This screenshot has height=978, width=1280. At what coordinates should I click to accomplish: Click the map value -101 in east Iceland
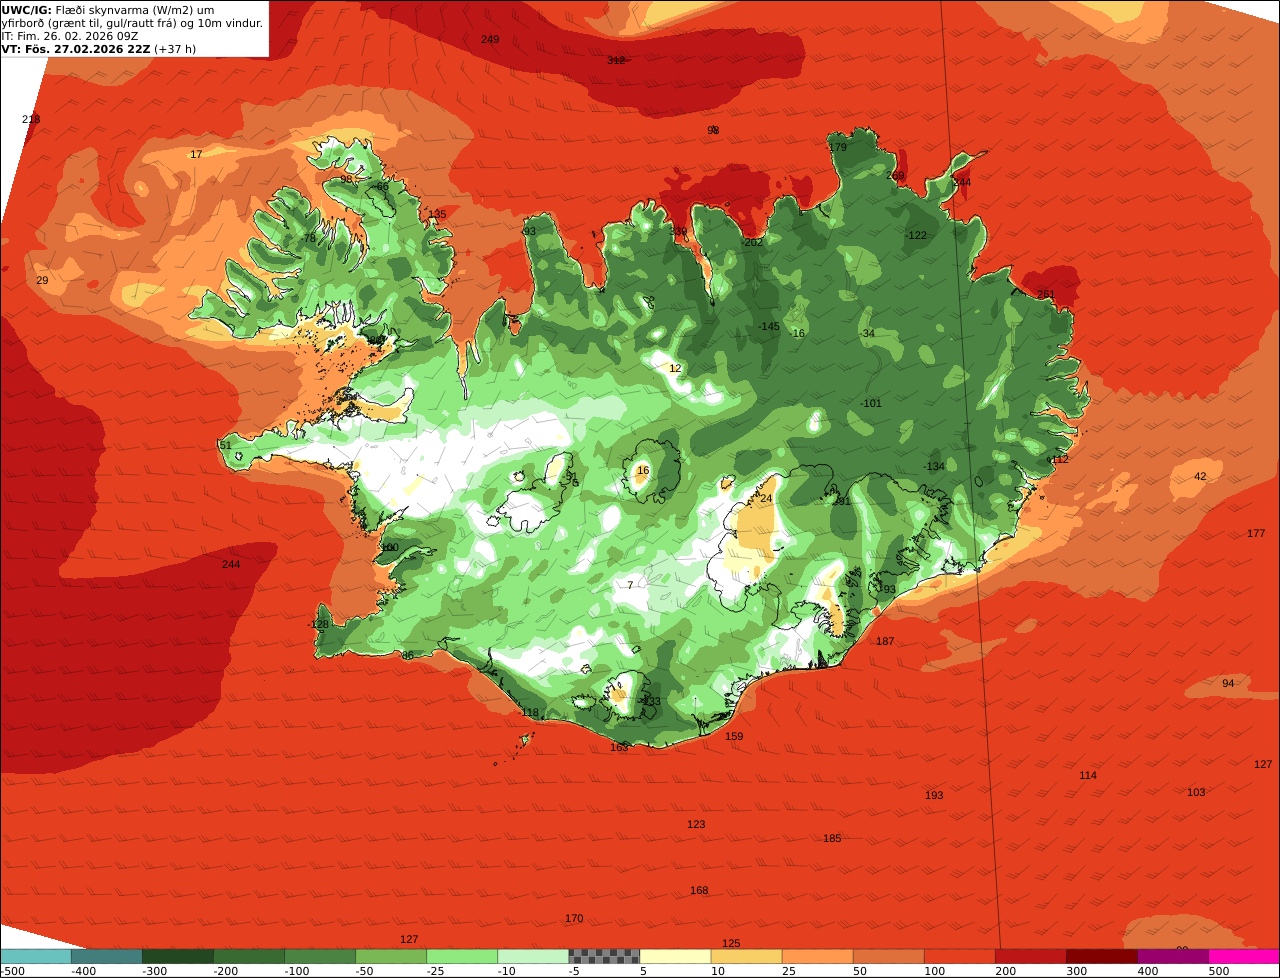point(871,404)
